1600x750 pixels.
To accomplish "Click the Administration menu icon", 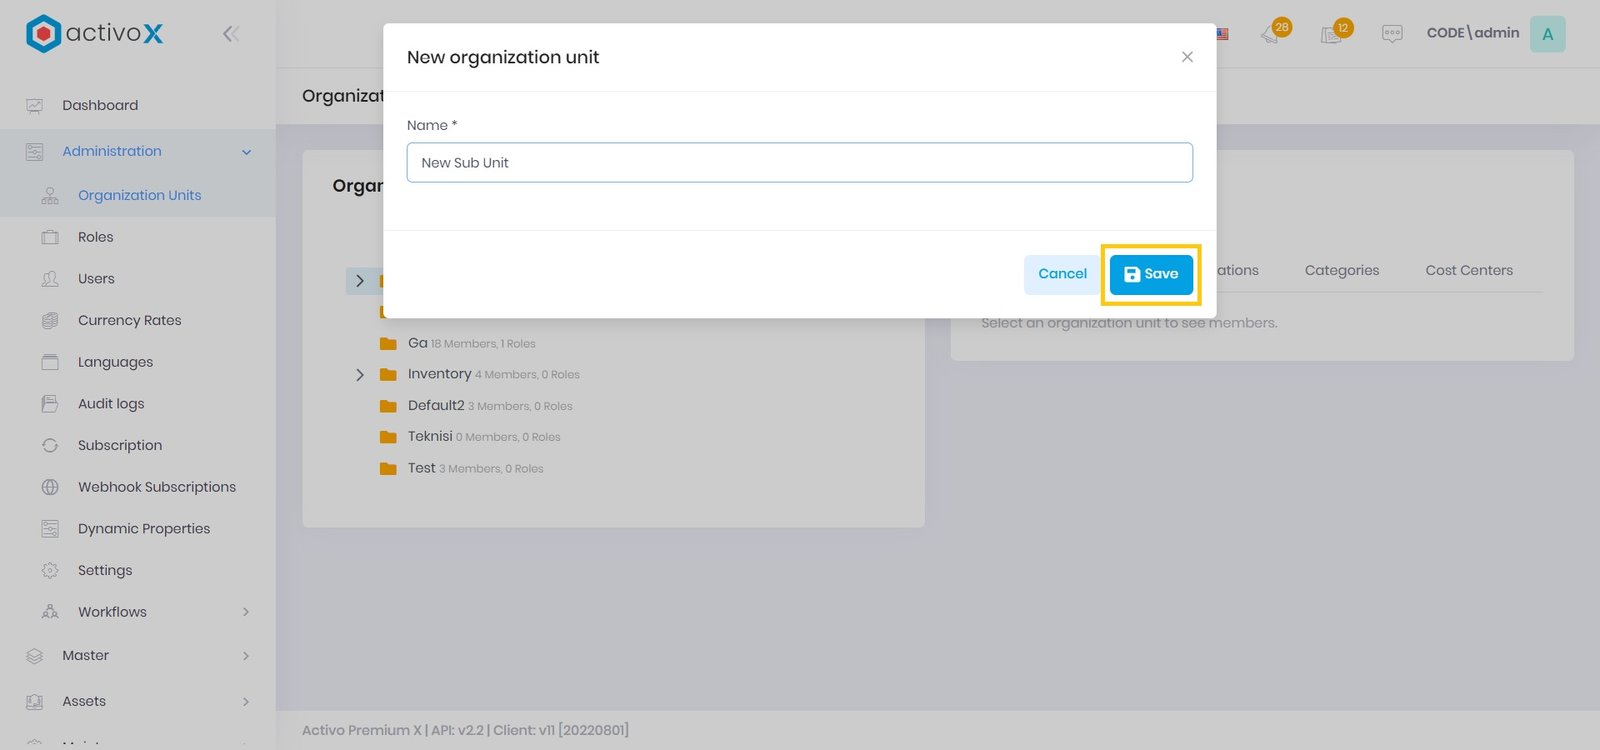I will 35,151.
